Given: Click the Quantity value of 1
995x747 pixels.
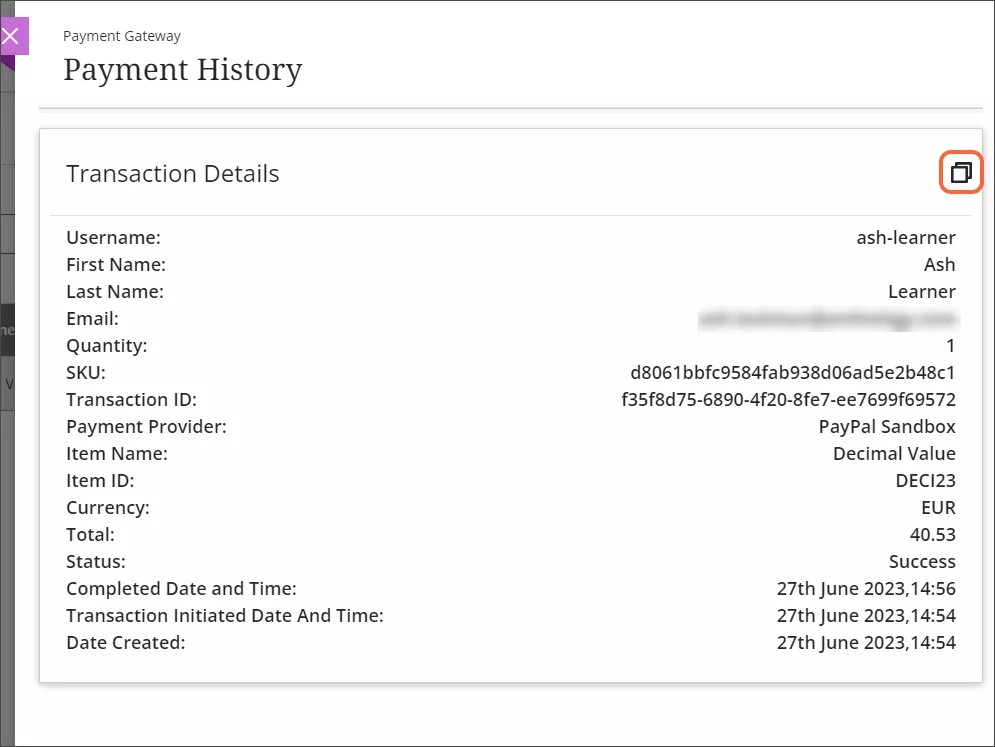Looking at the screenshot, I should [x=950, y=345].
